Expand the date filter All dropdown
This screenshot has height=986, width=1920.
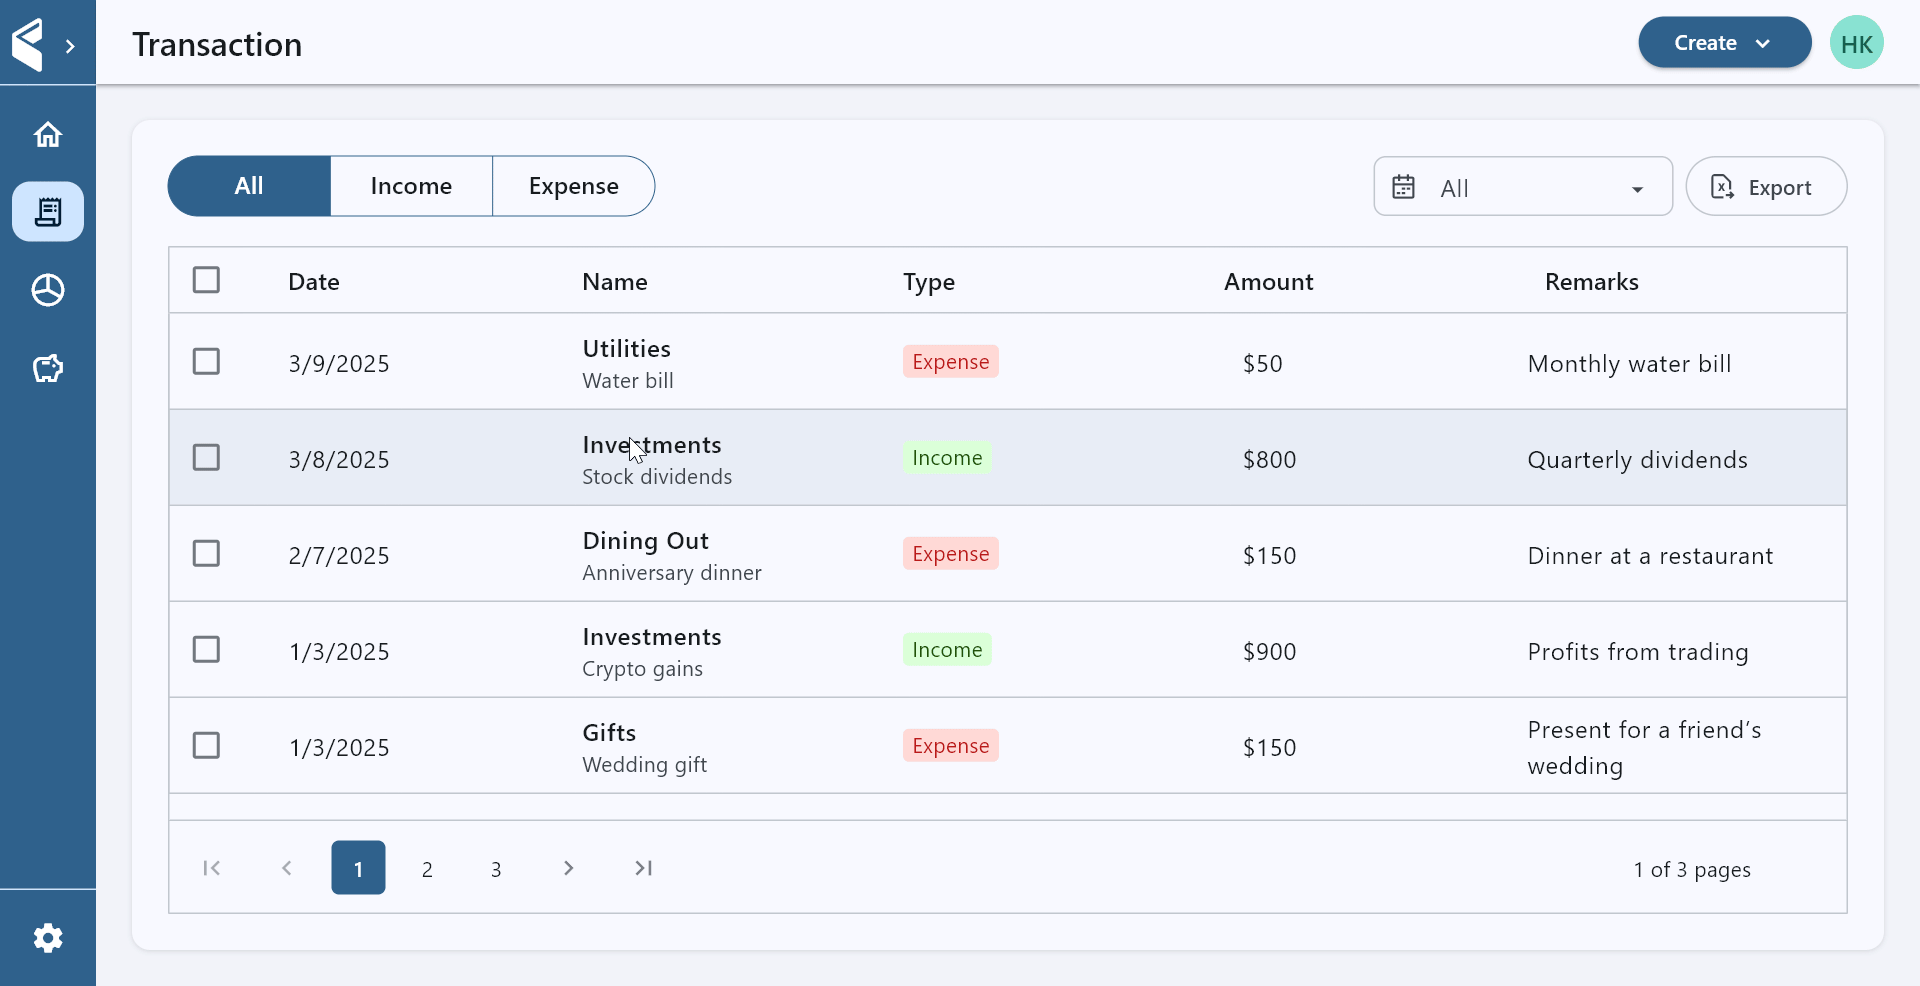(1522, 187)
